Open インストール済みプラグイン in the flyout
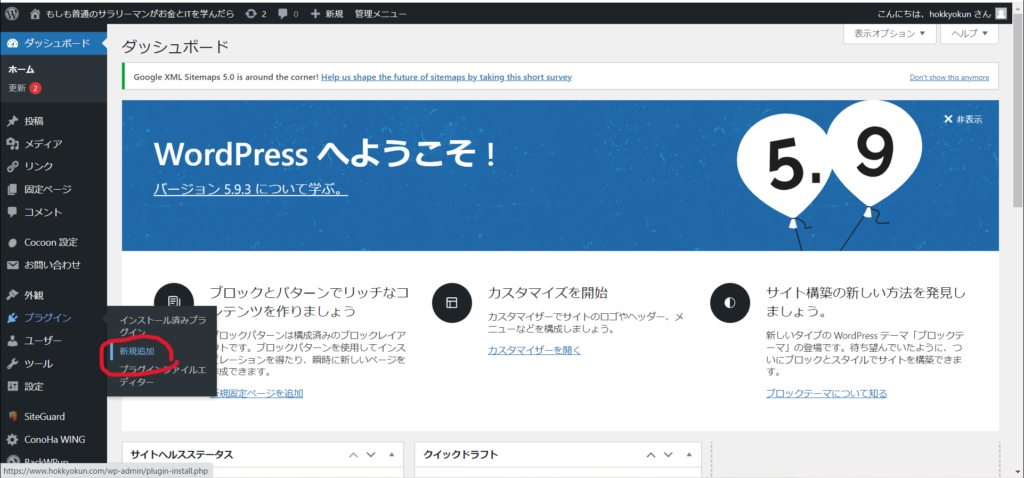1024x478 pixels. click(163, 327)
